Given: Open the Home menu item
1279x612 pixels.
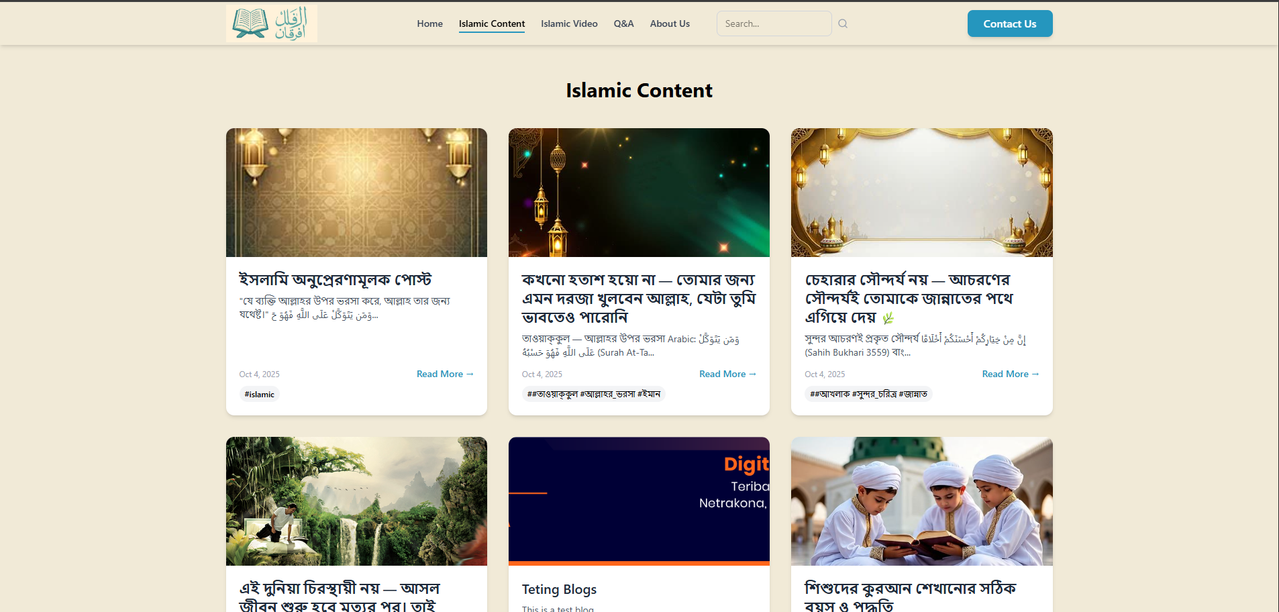Looking at the screenshot, I should tap(430, 24).
